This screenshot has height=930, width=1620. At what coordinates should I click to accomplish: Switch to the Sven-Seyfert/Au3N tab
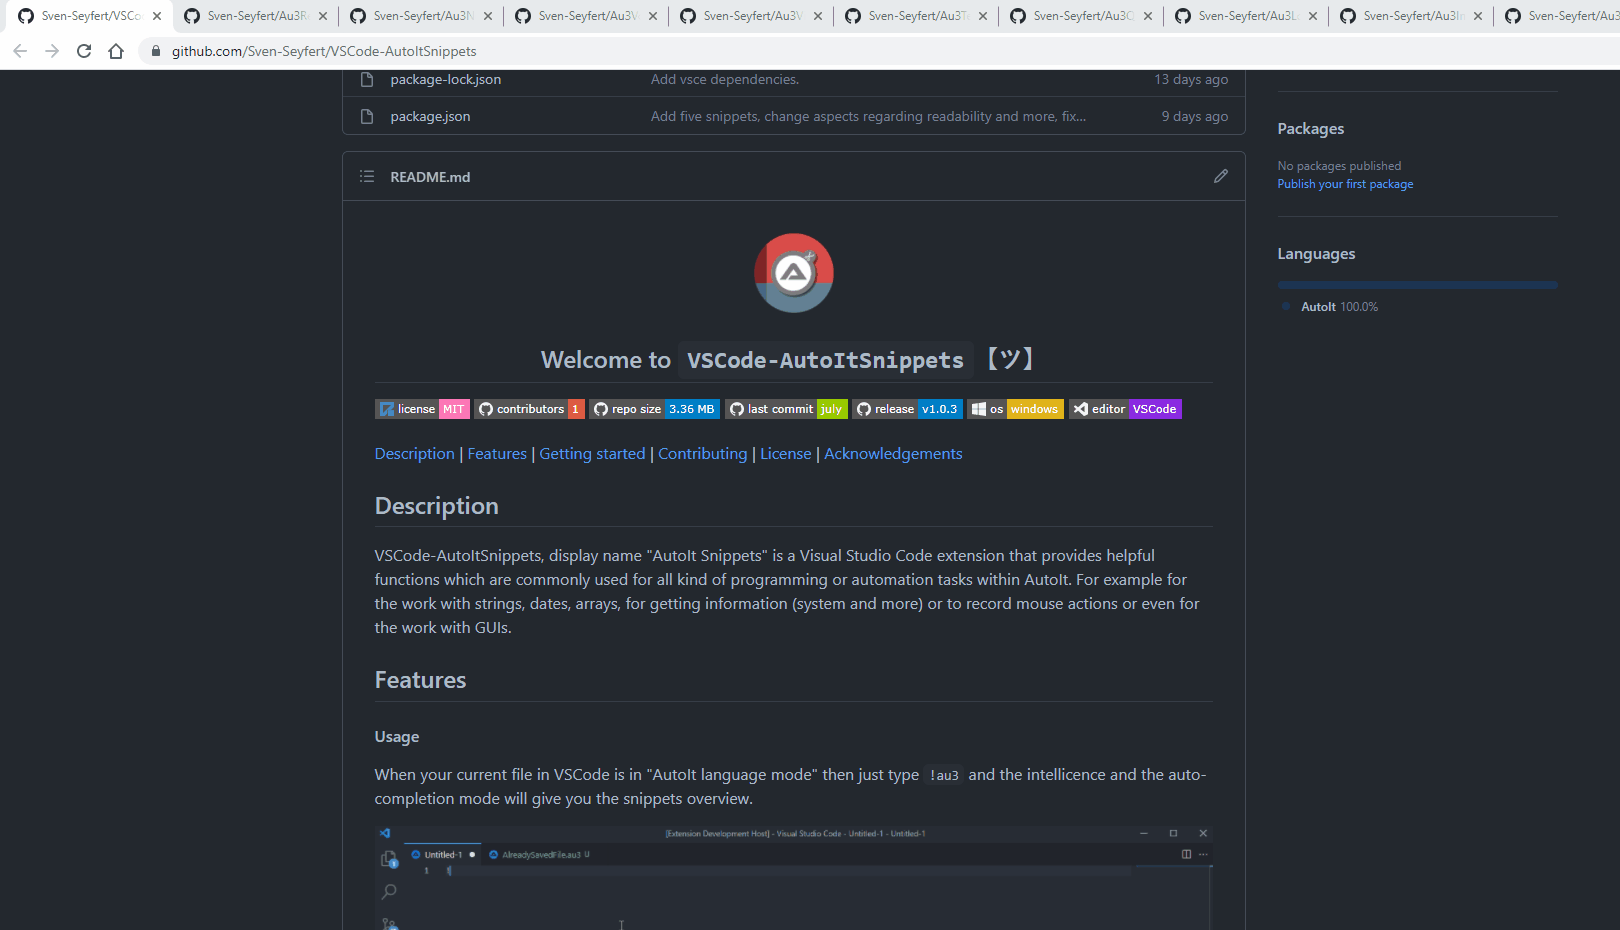(422, 16)
